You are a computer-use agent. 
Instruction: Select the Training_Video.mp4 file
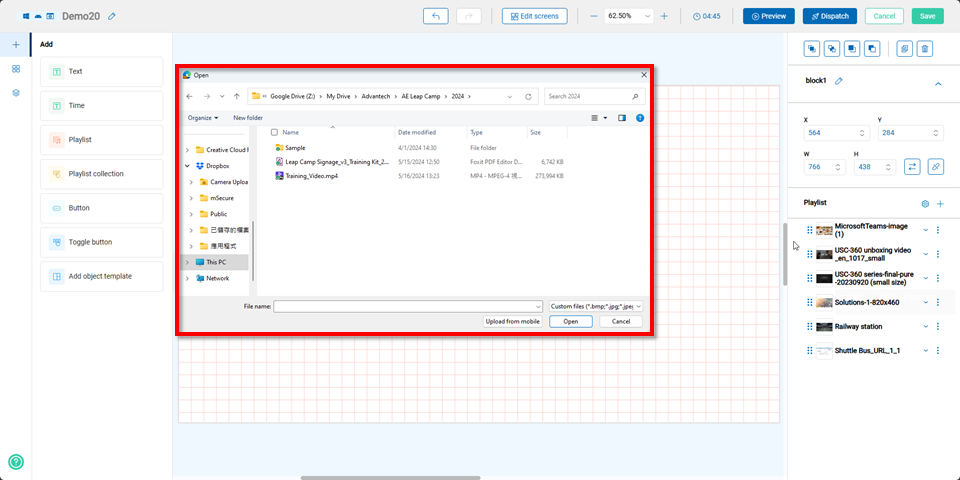click(x=312, y=175)
